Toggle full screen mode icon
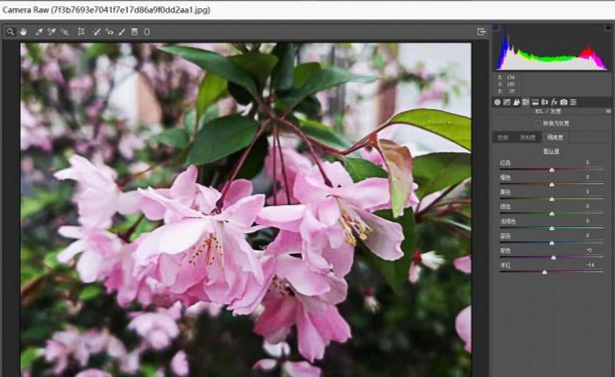Image resolution: width=615 pixels, height=377 pixels. [x=482, y=32]
